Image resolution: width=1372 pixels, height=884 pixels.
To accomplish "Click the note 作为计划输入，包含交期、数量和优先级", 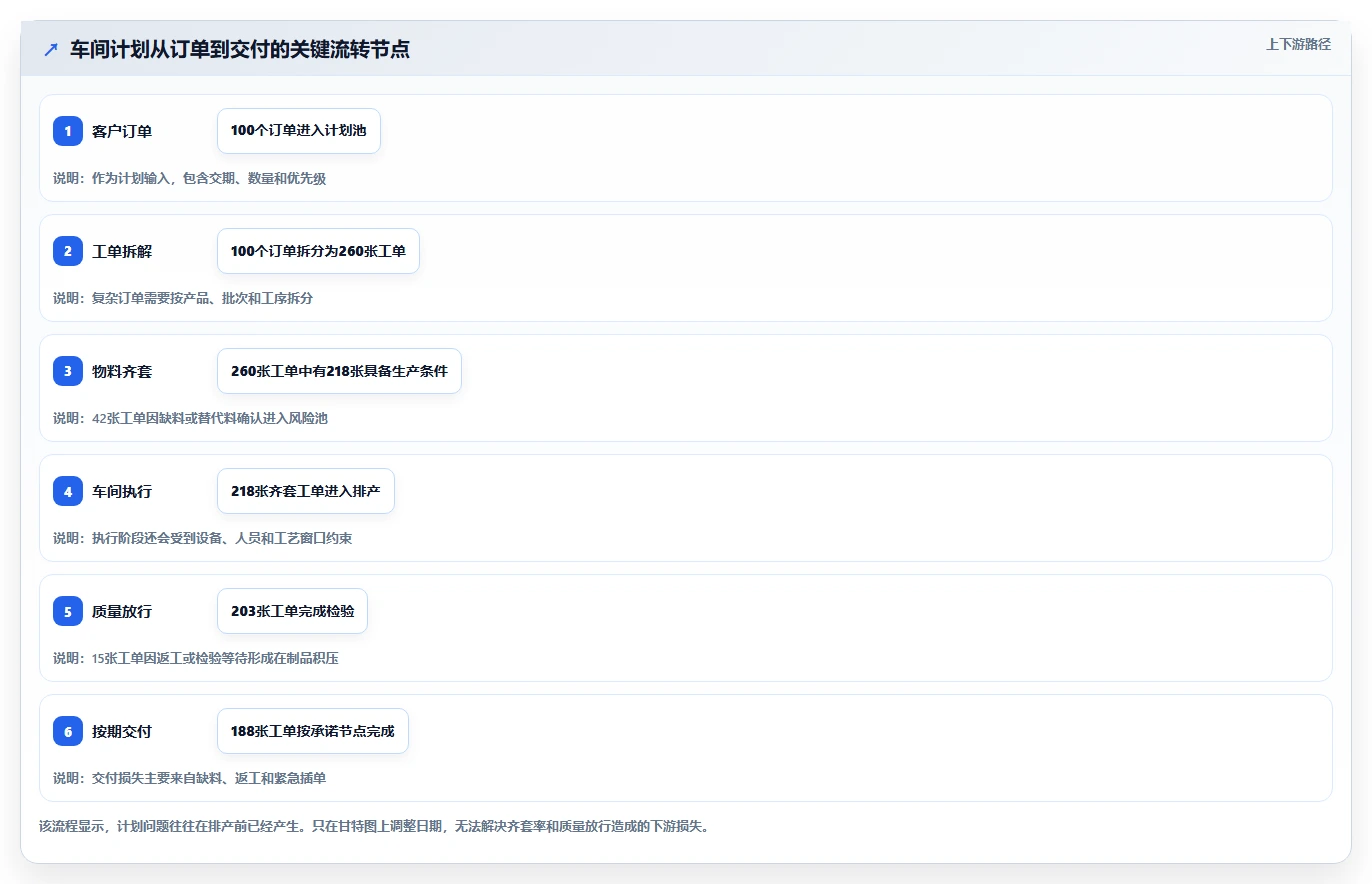I will (190, 178).
